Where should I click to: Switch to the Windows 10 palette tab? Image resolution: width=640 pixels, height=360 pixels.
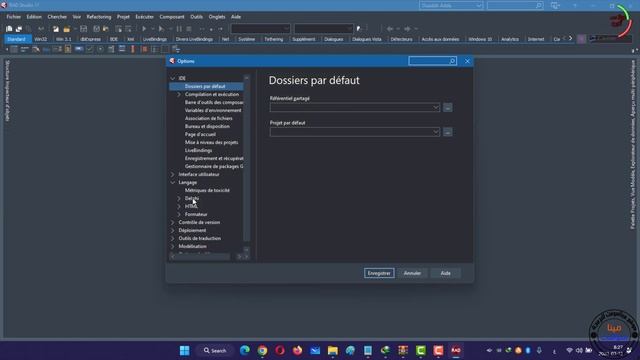coord(480,39)
